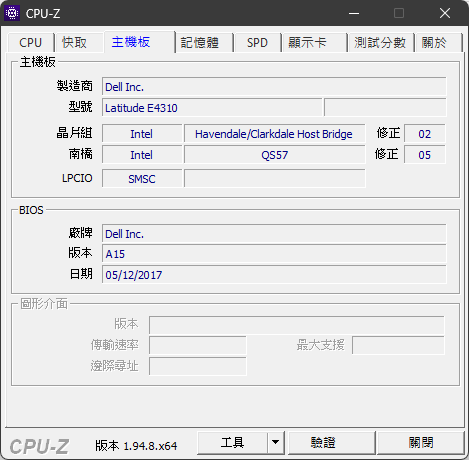469x460 pixels.
Task: Minimize the CPU-Z window
Action: [354, 13]
